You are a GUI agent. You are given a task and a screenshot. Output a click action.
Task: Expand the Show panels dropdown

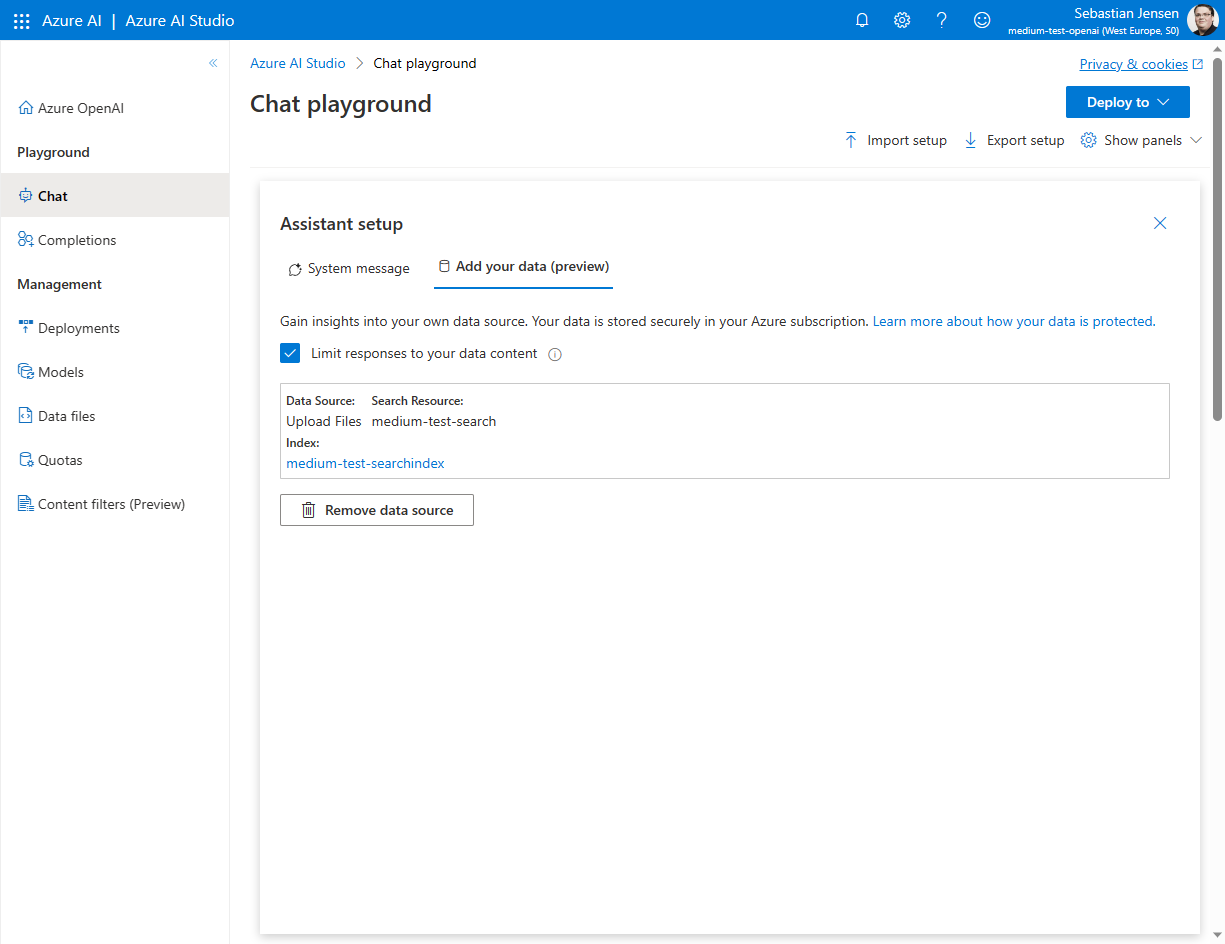1141,140
